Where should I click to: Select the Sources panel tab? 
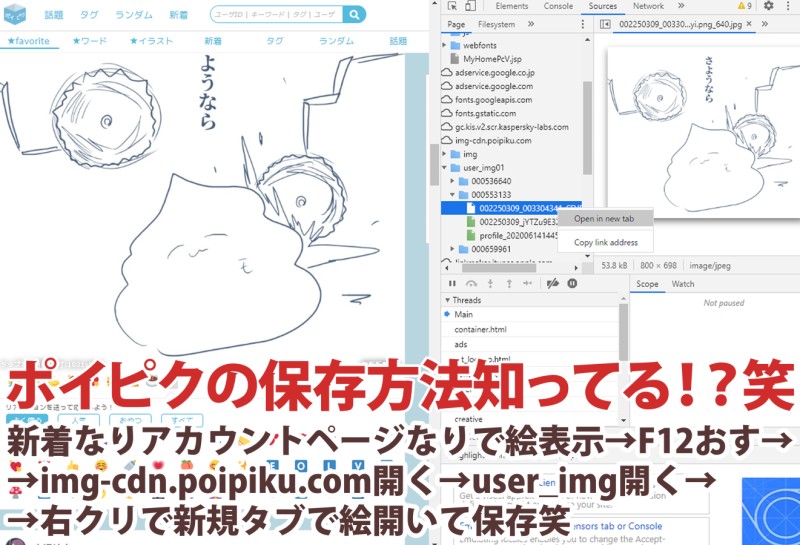point(603,6)
